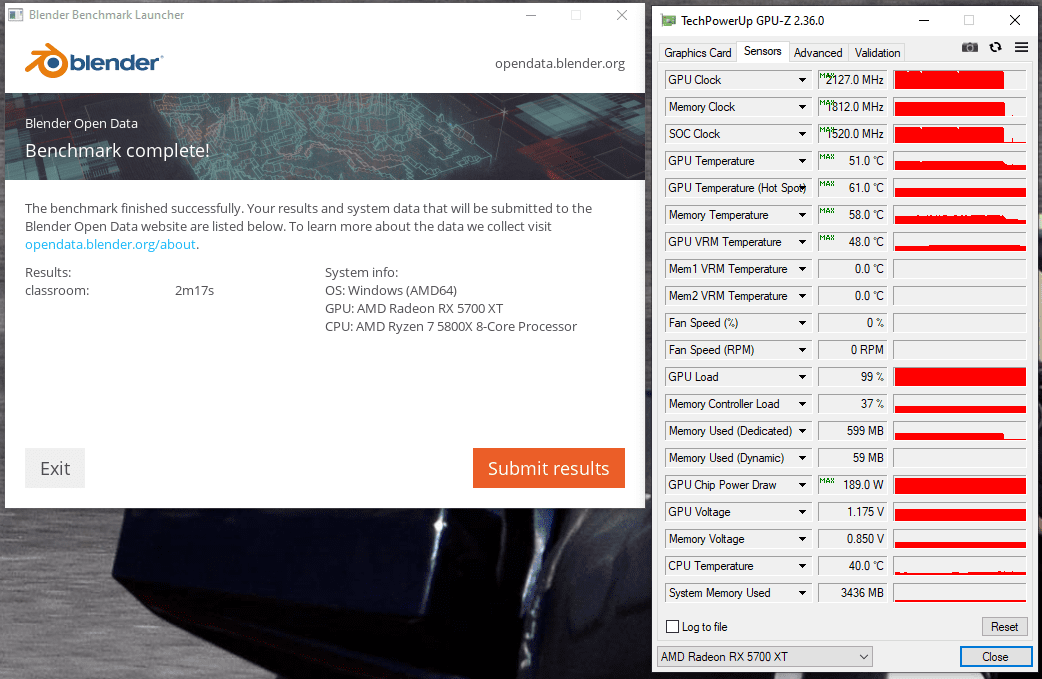The height and width of the screenshot is (679, 1042).
Task: Open the Memory Temperature sensor dropdown
Action: pyautogui.click(x=802, y=215)
